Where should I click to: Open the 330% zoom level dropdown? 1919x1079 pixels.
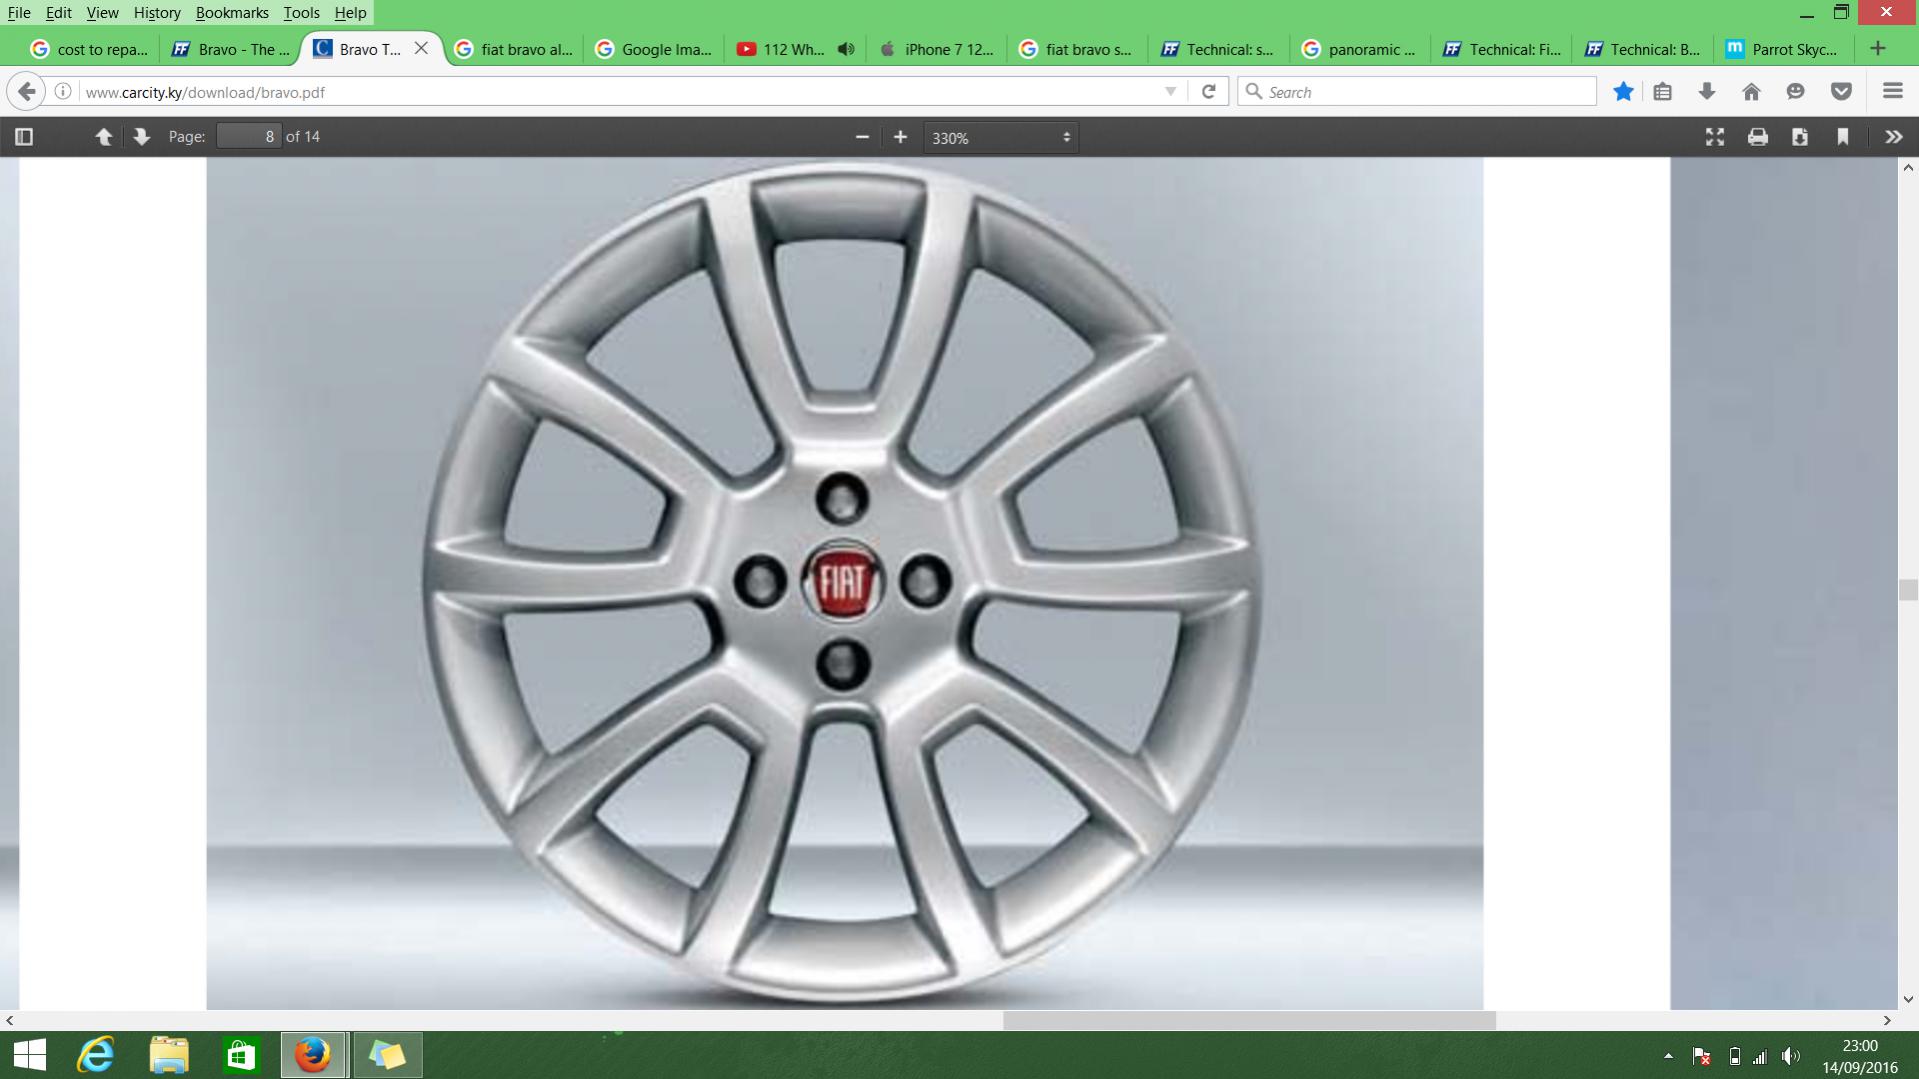pos(1000,137)
